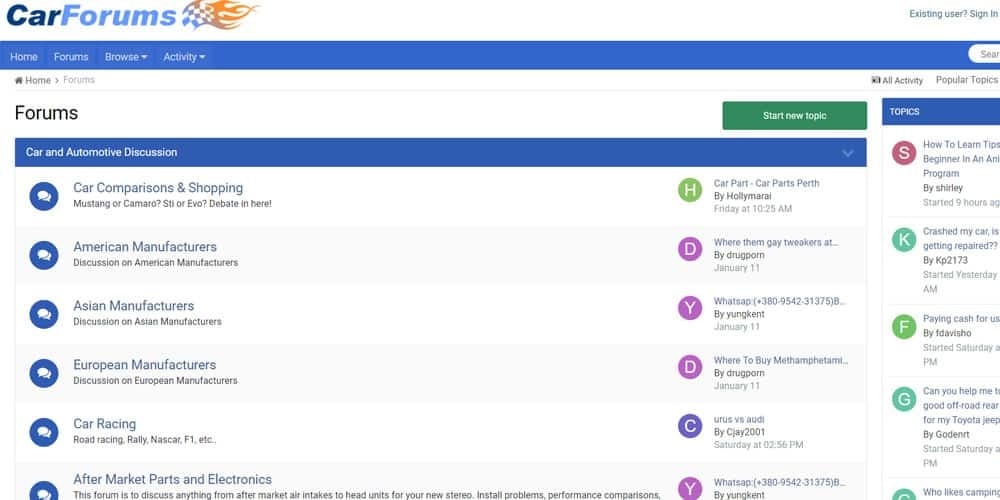Viewport: 1000px width, 500px height.
Task: Open Hollymarai's green H avatar
Action: click(x=690, y=190)
